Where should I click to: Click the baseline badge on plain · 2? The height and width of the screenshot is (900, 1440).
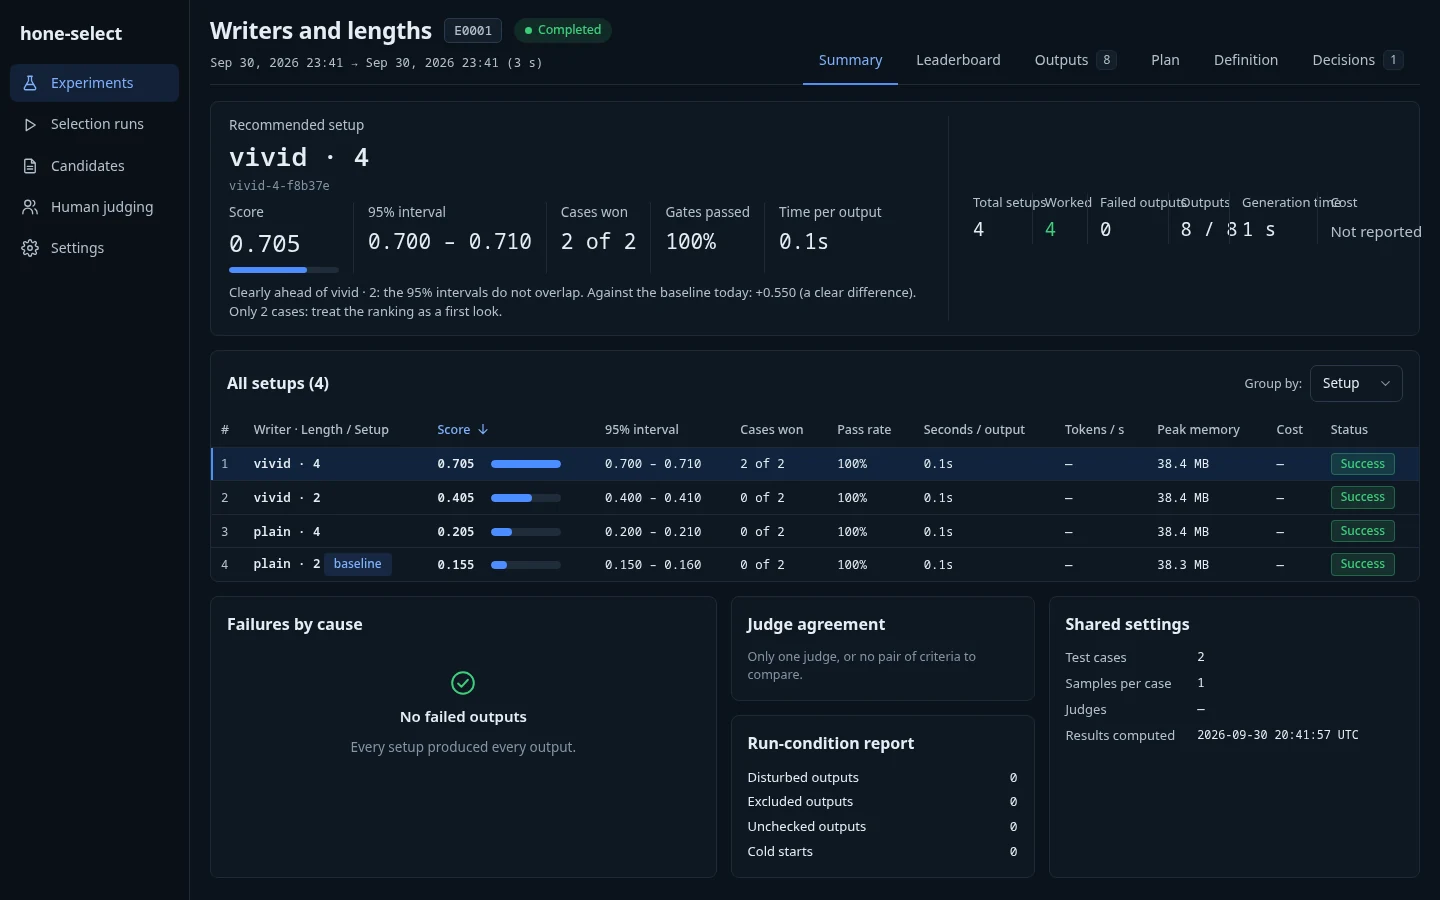coord(358,564)
